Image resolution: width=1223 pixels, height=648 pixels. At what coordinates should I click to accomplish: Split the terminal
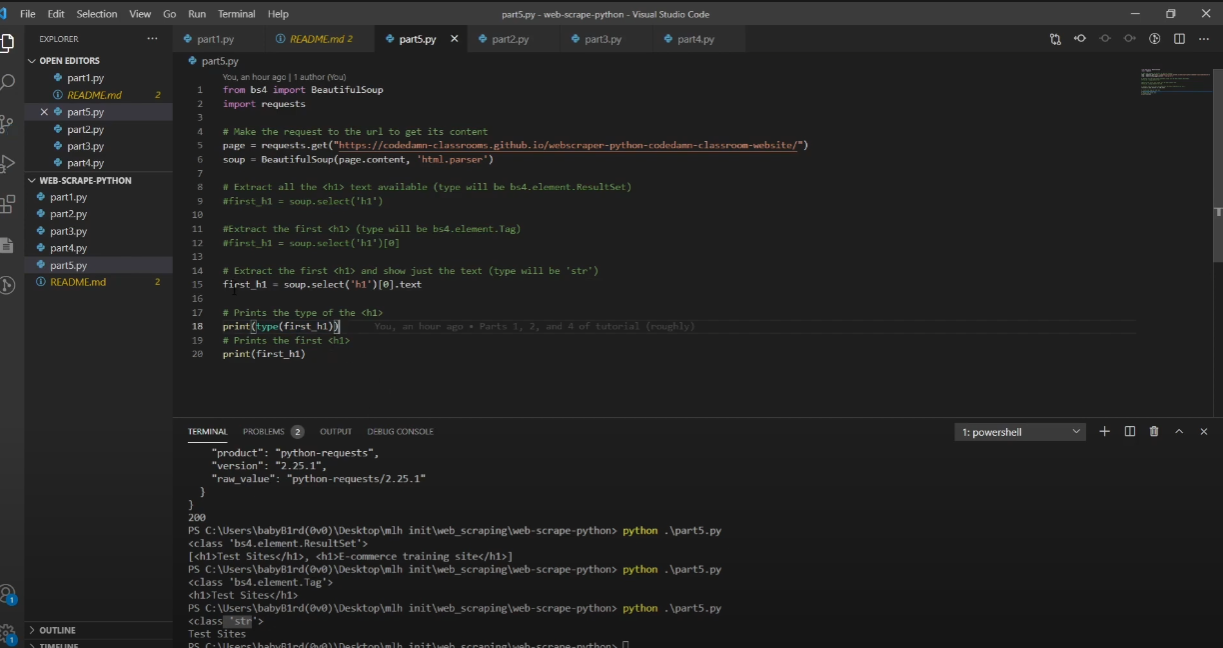pyautogui.click(x=1130, y=431)
